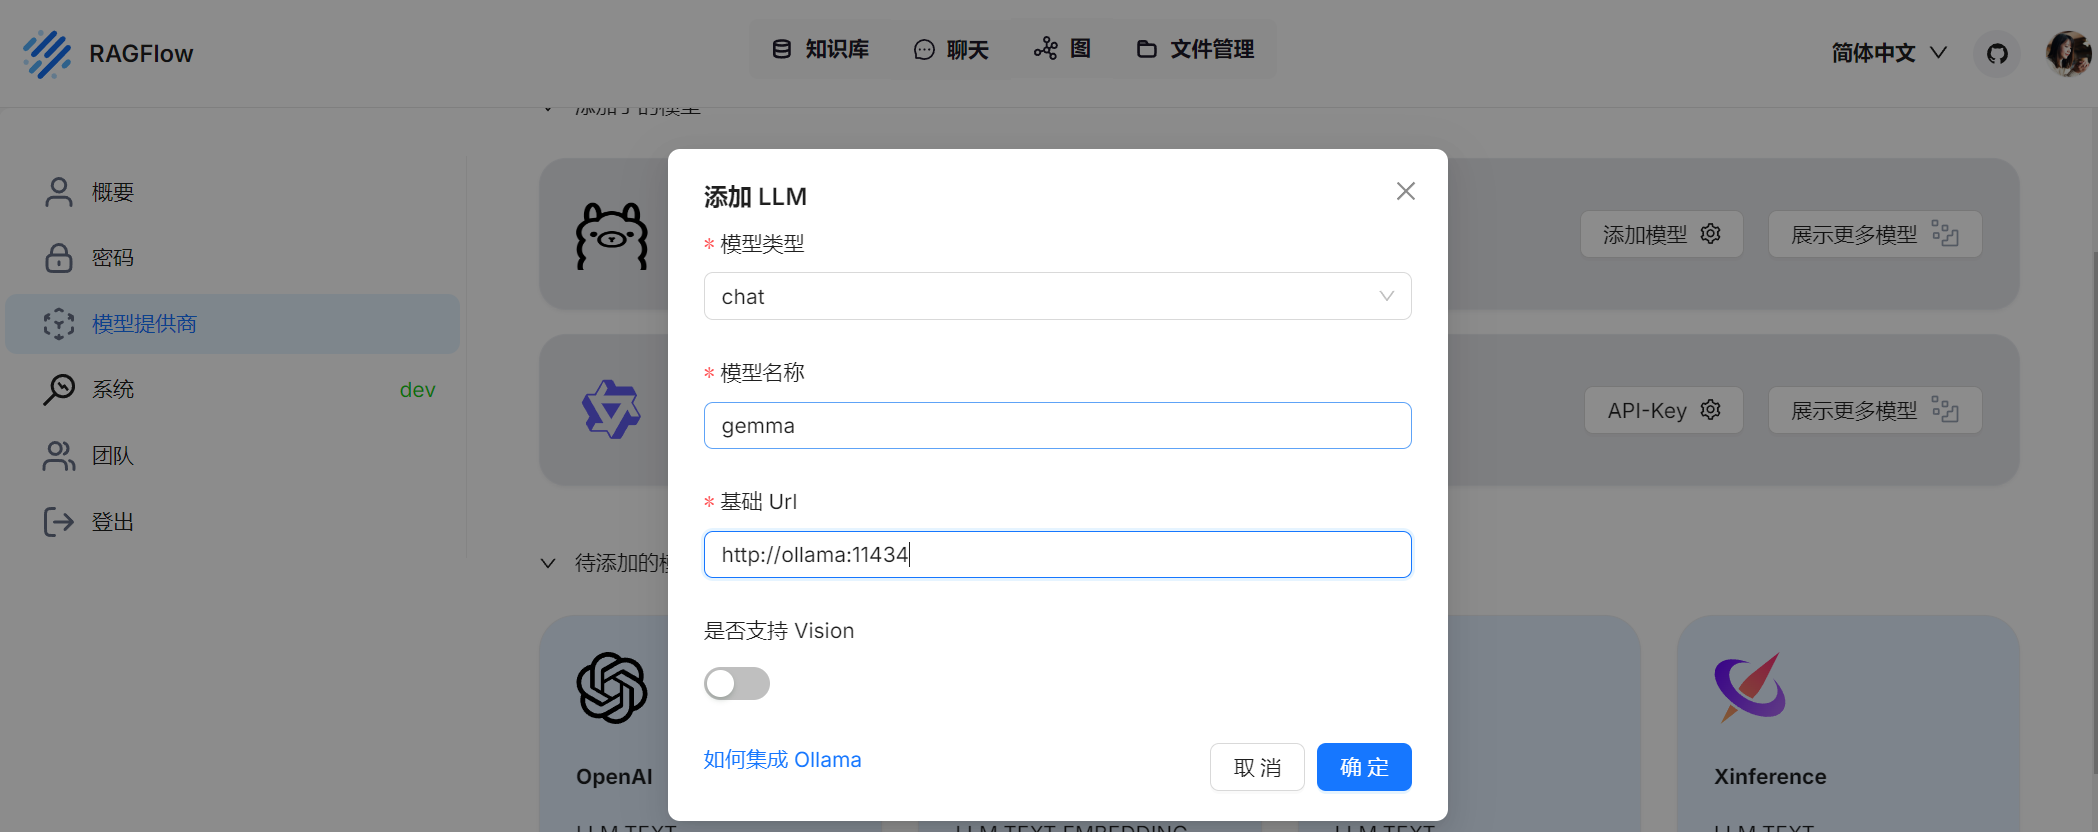Select 团队 in the sidebar
The width and height of the screenshot is (2098, 832).
coord(112,456)
